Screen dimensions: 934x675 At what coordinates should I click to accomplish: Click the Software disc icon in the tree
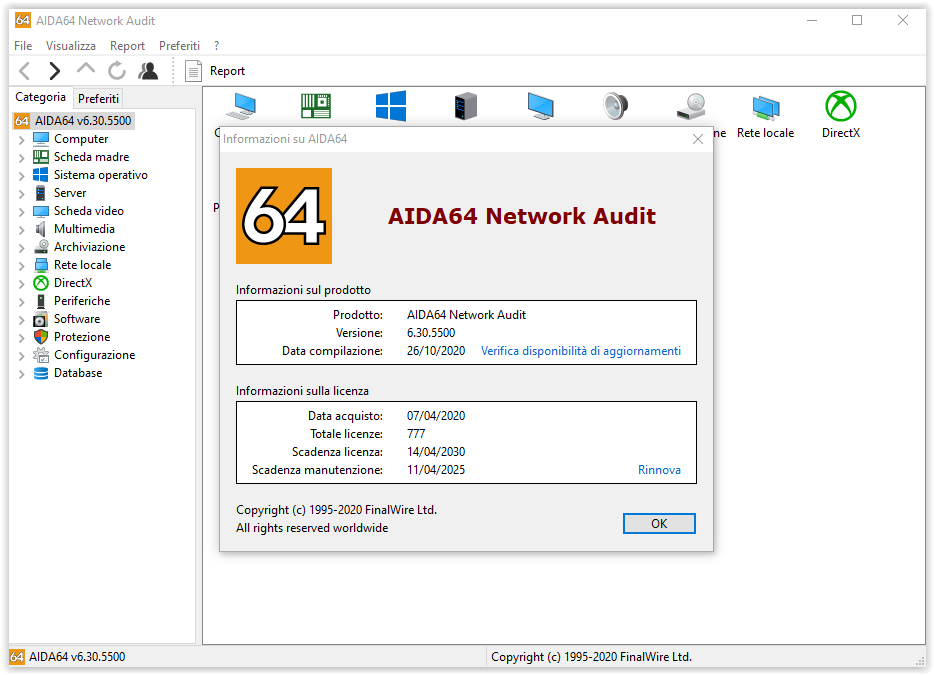point(41,319)
